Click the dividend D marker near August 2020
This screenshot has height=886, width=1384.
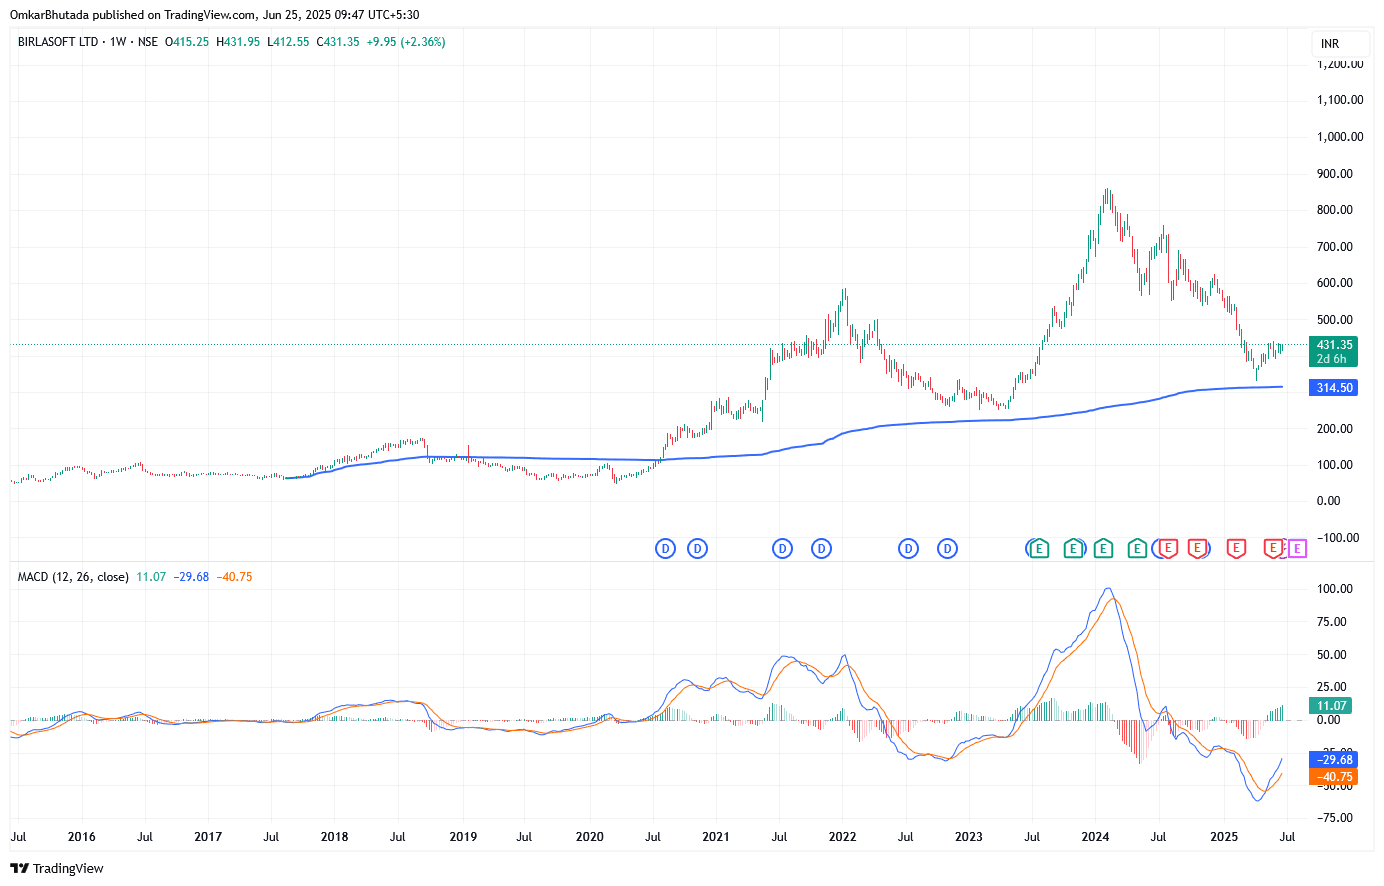point(665,548)
